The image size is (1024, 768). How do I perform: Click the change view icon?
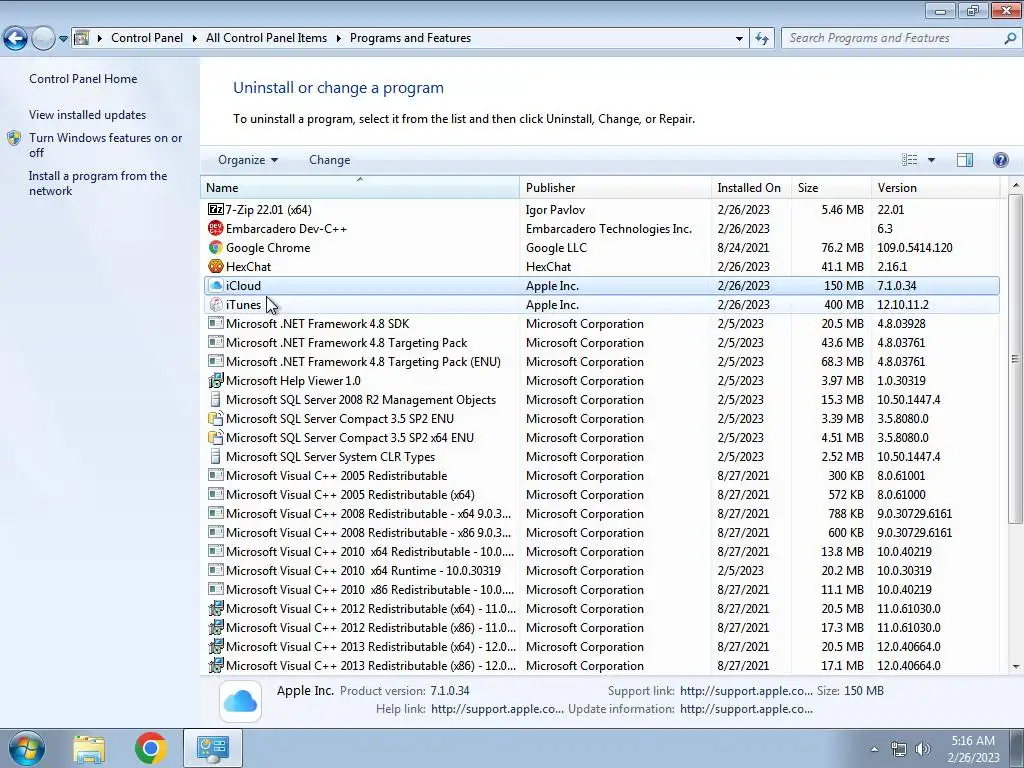click(x=910, y=160)
